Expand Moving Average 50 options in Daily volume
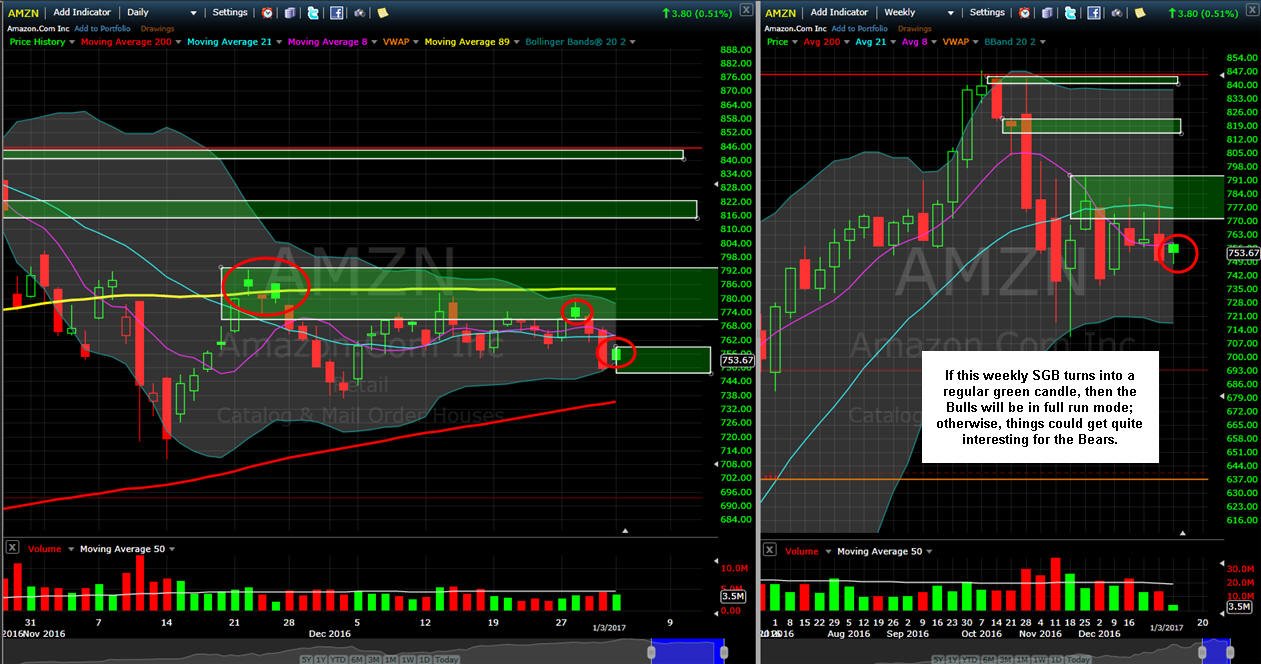This screenshot has height=664, width=1261. 172,549
